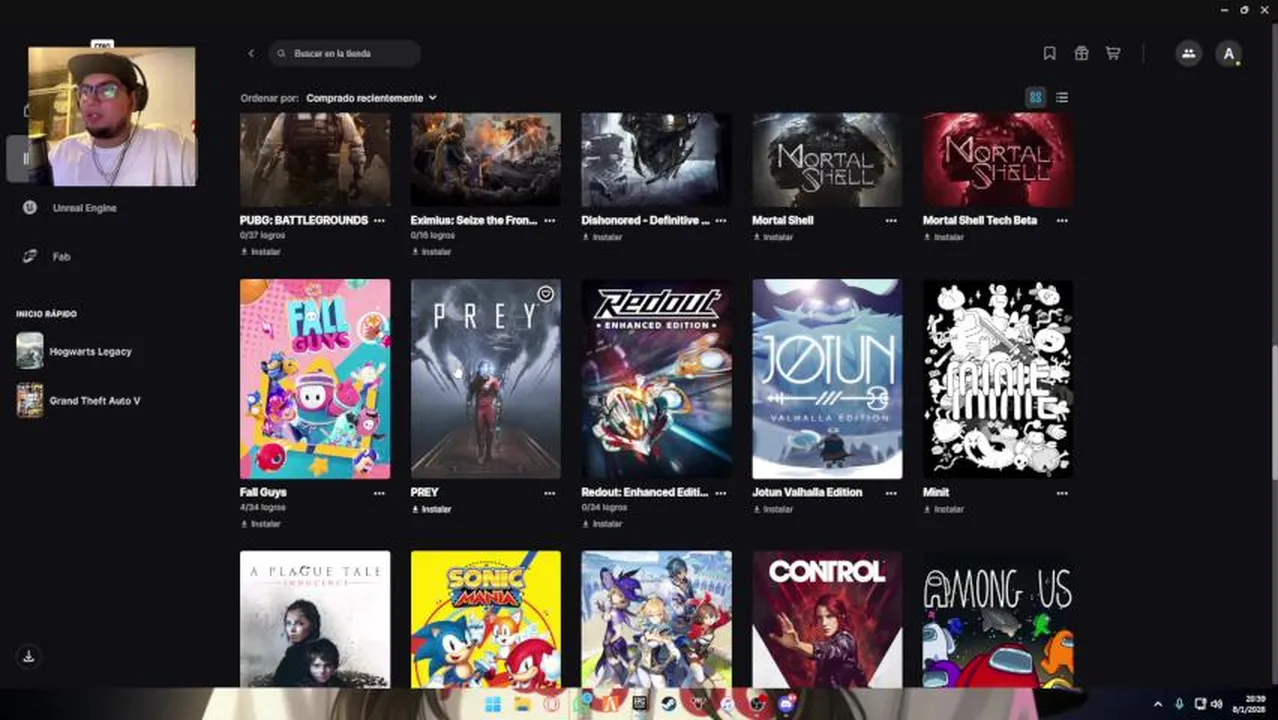Open the Control cover thumbnail
The height and width of the screenshot is (720, 1278).
827,619
